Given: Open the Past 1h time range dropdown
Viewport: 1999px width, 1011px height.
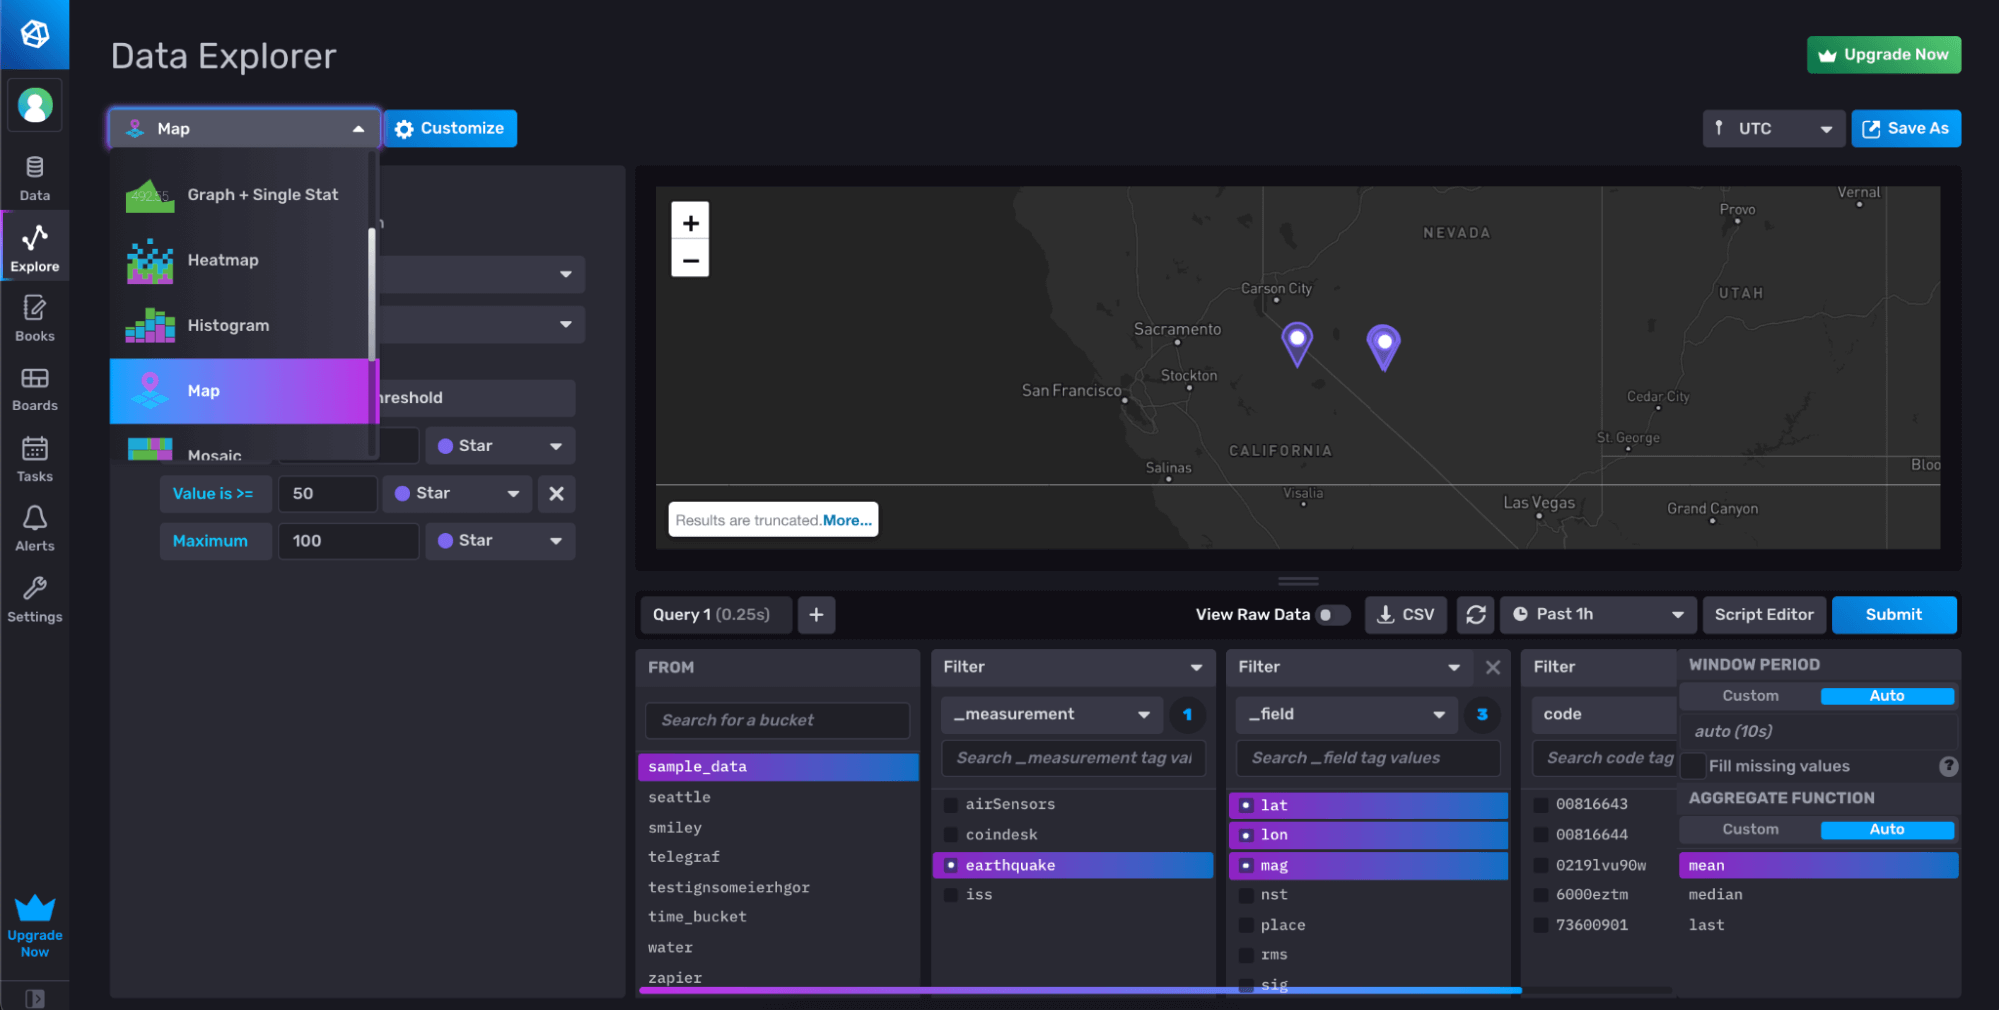Looking at the screenshot, I should [x=1597, y=614].
